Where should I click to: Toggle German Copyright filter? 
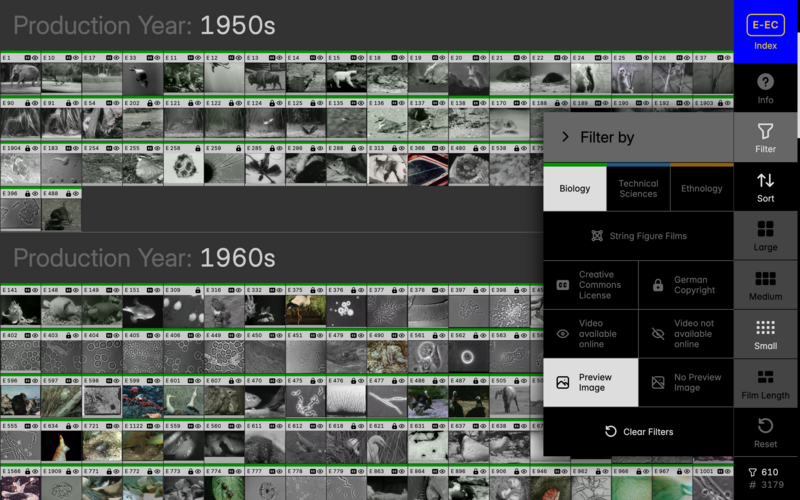686,285
